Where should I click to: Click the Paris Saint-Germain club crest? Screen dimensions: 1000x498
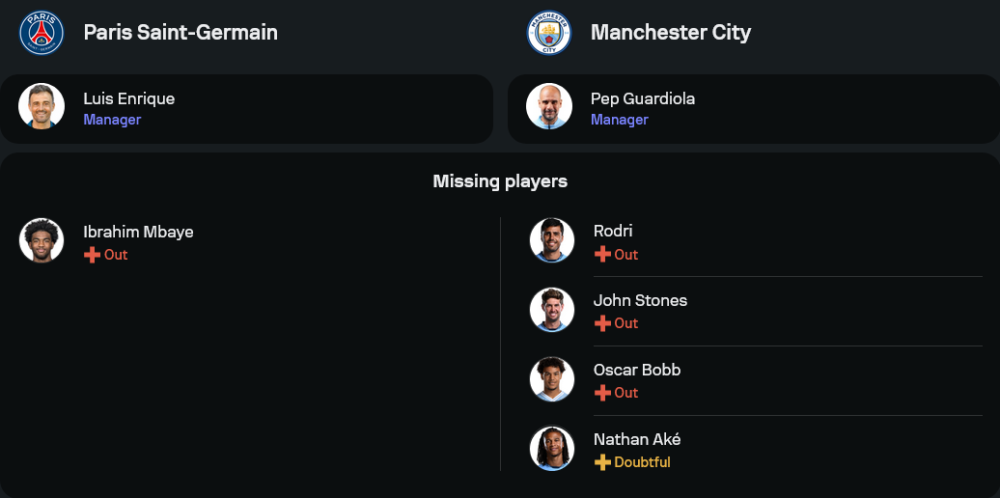[x=41, y=32]
